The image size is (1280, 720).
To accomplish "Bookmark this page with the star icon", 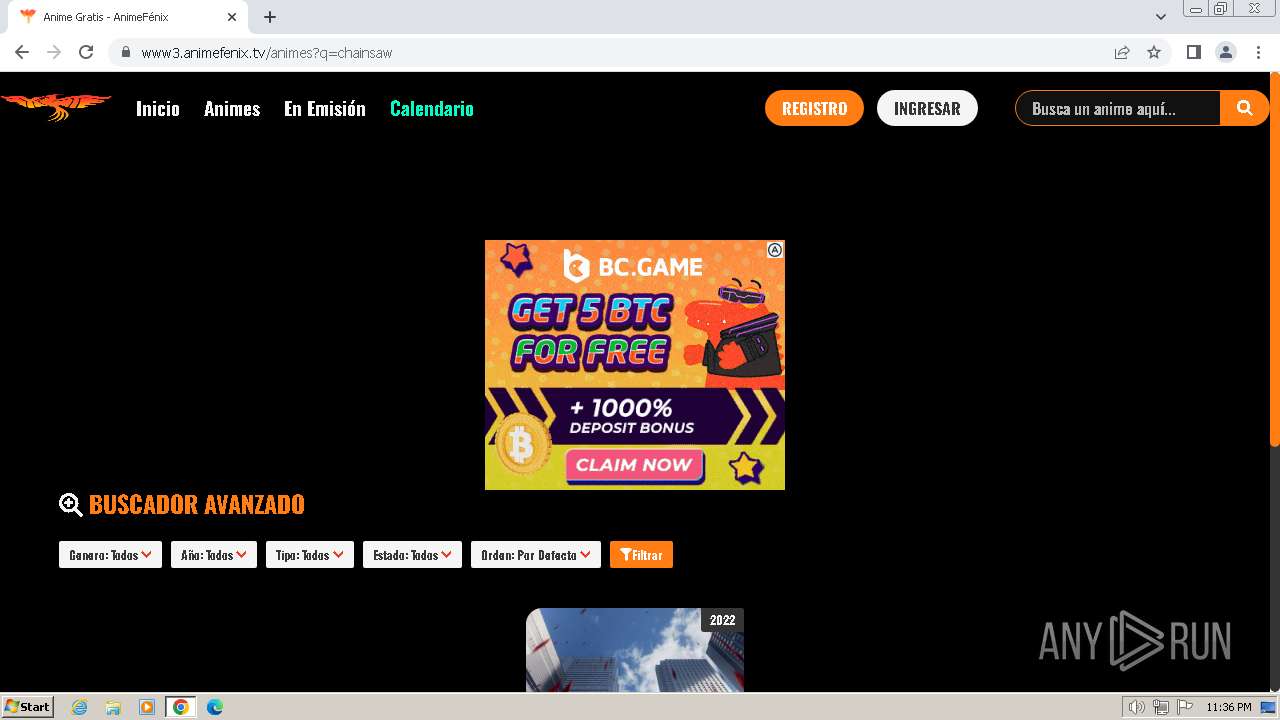I will pyautogui.click(x=1154, y=52).
